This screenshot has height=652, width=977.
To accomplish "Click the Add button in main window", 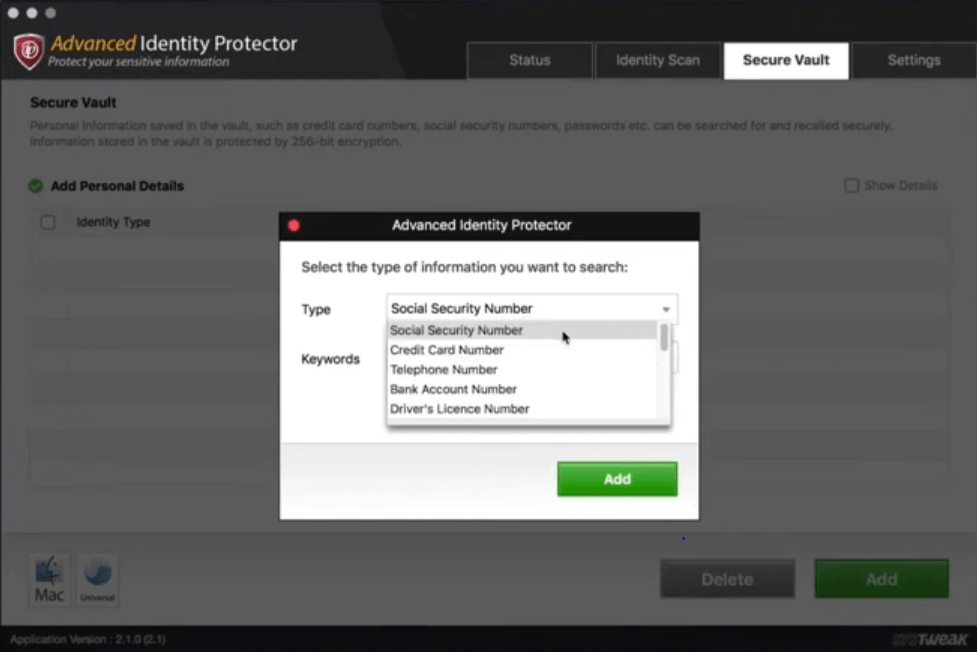I will [x=882, y=579].
